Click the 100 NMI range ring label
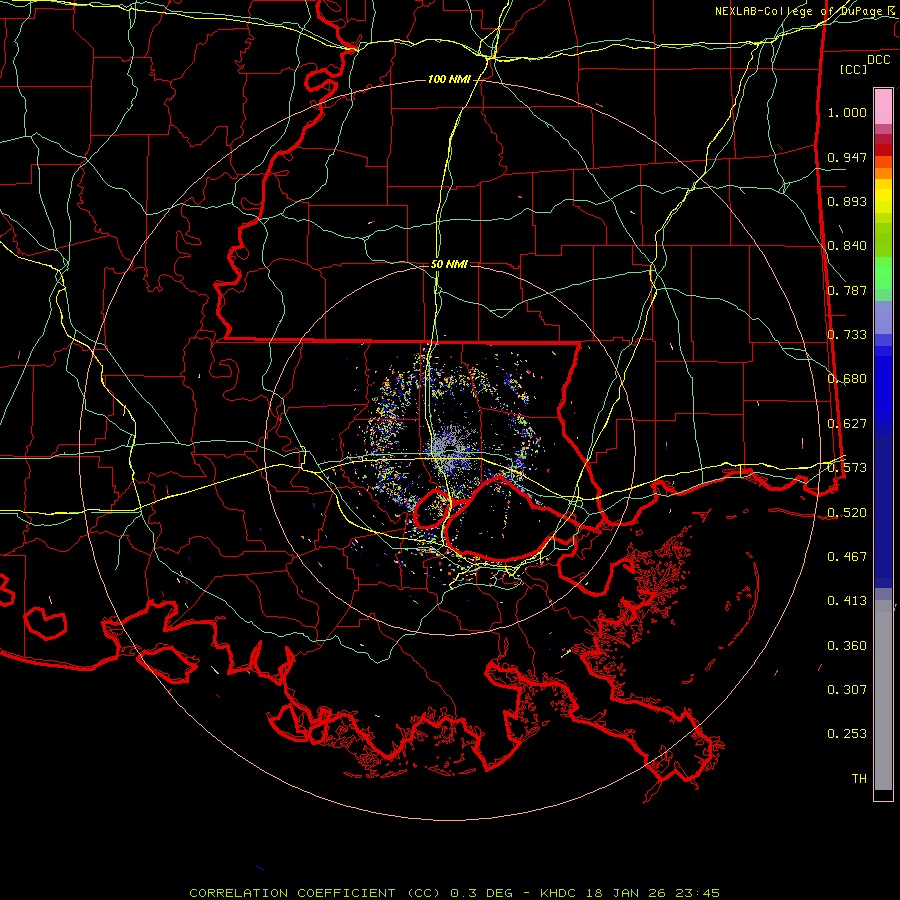The width and height of the screenshot is (900, 900). (x=449, y=79)
